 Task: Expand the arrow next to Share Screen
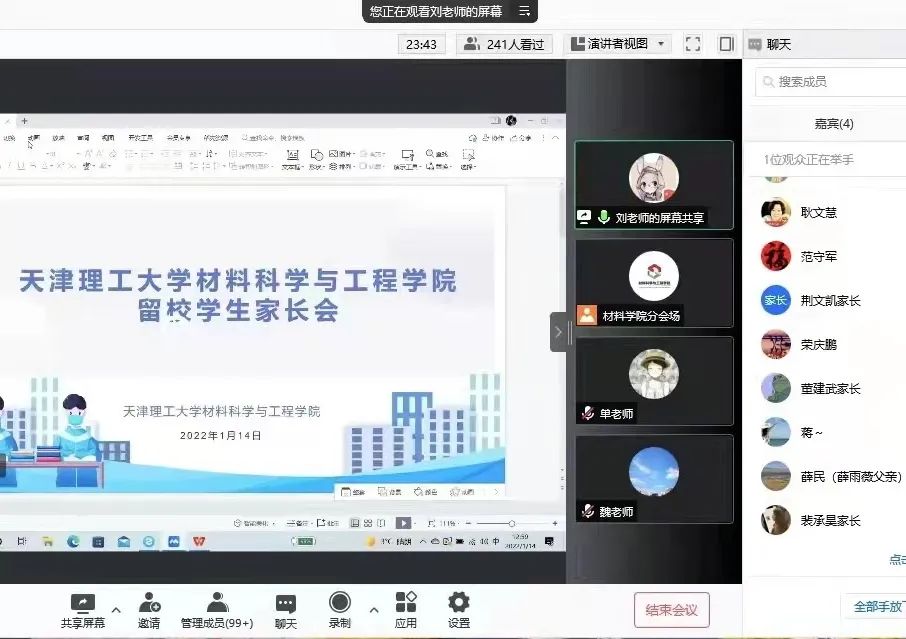116,609
